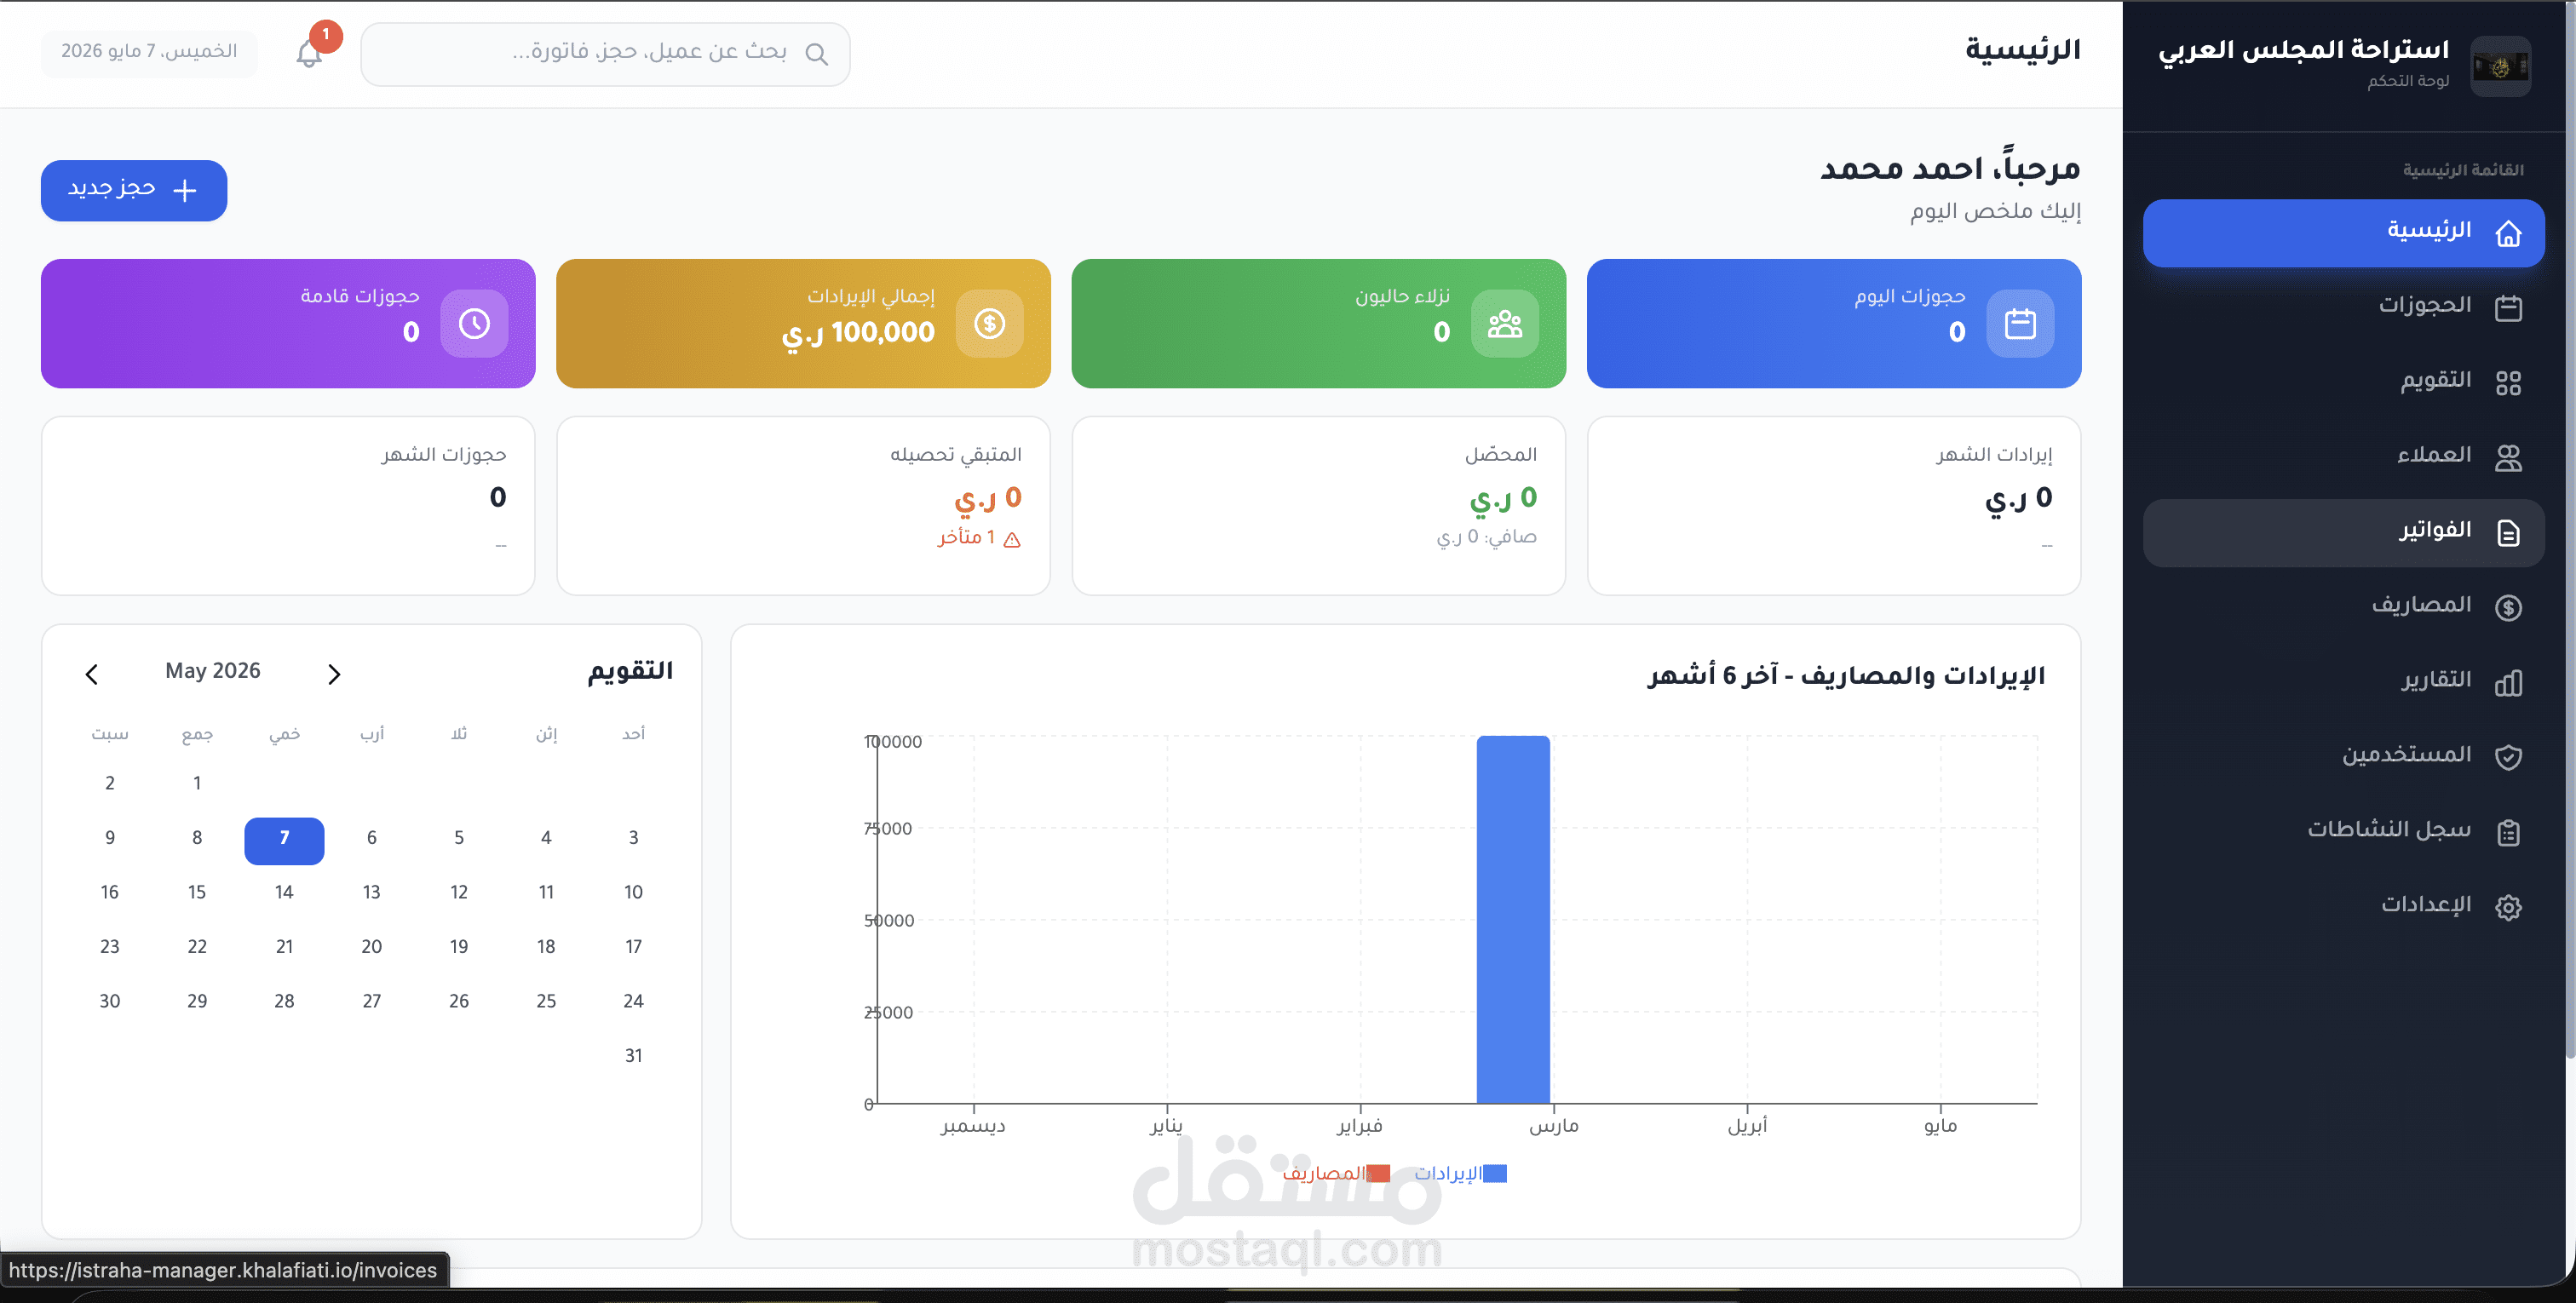2576x1303 pixels.
Task: Open the نزلاء حاليون summary card
Action: coord(1318,323)
